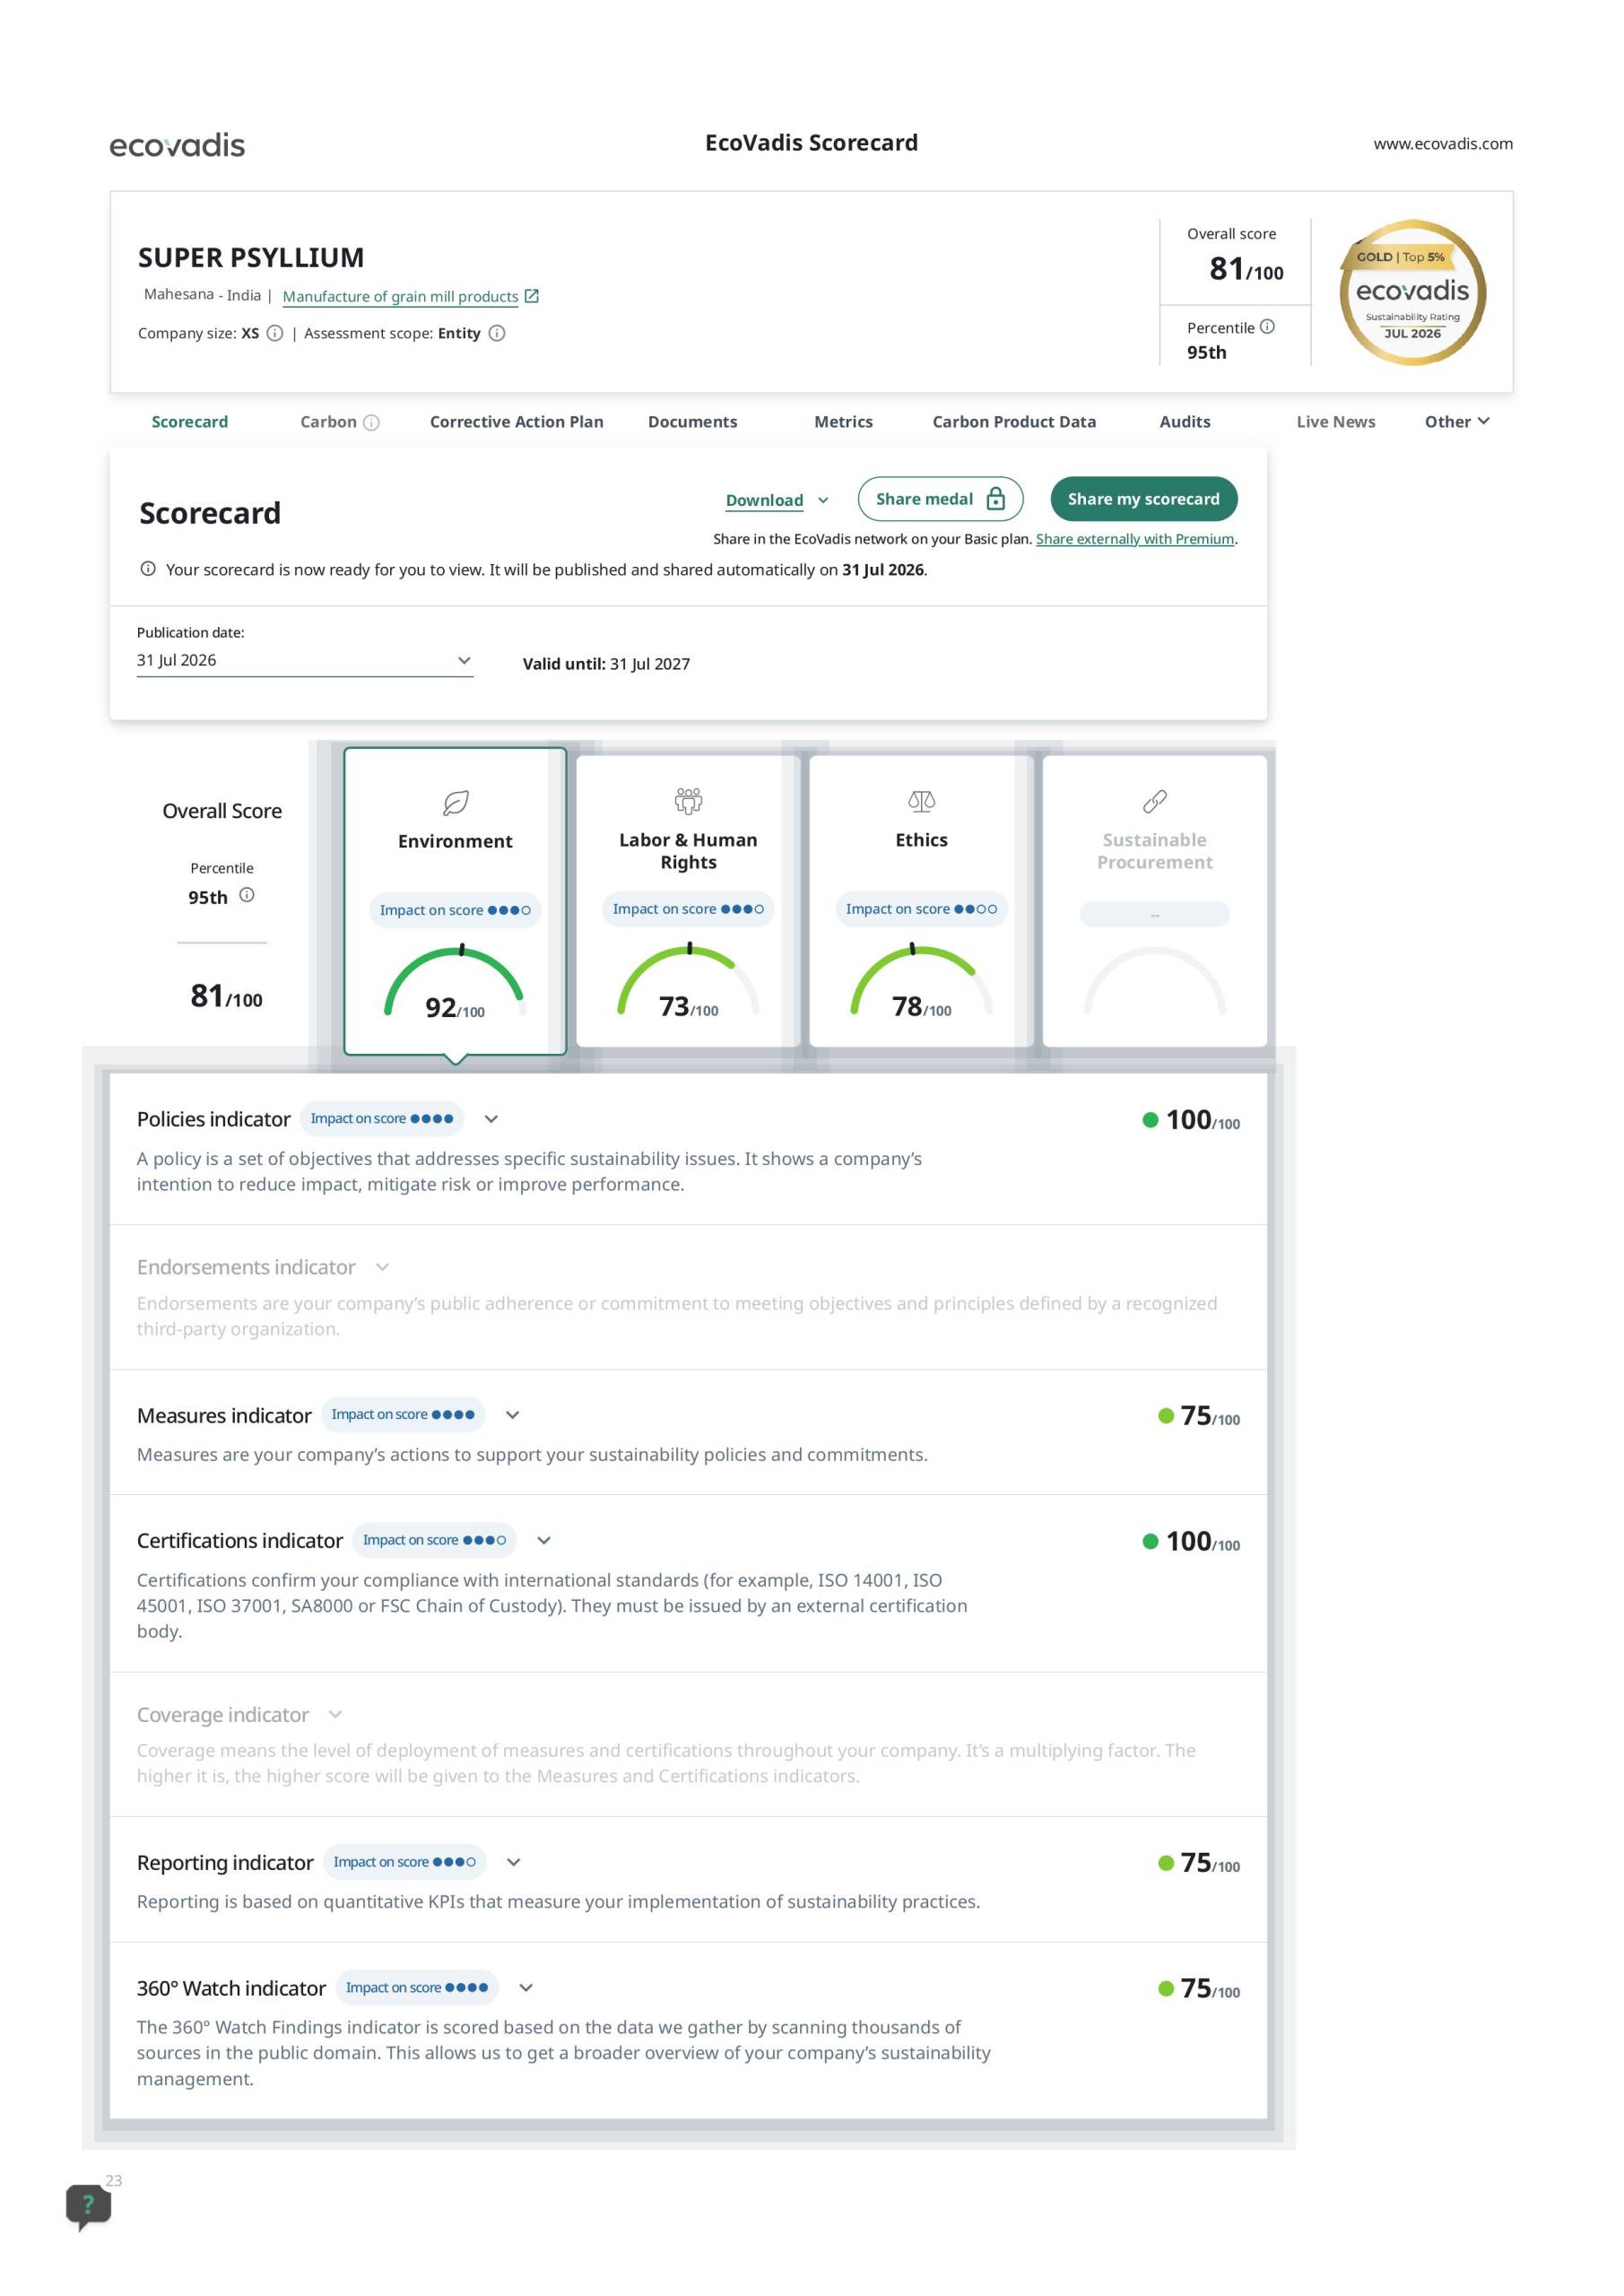Click info icon next to Assessment scope Entity

(497, 333)
